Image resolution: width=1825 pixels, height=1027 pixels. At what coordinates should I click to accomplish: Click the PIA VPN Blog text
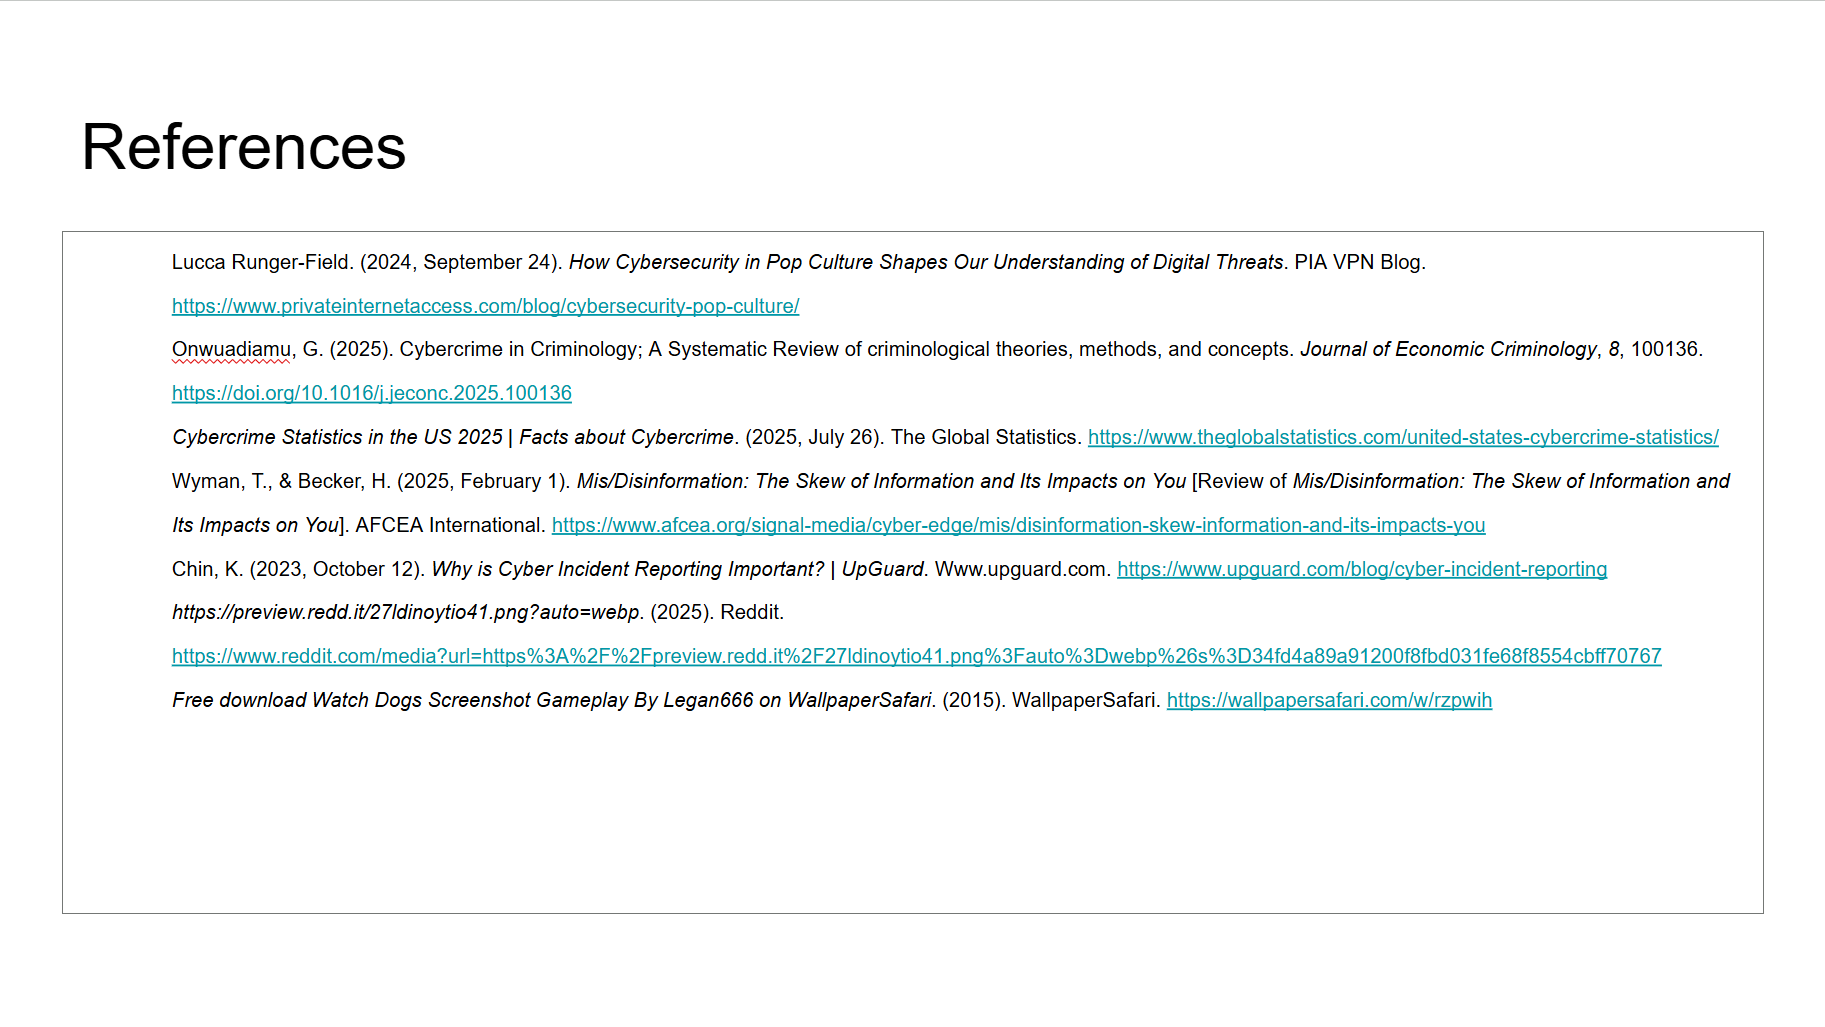coord(1359,262)
